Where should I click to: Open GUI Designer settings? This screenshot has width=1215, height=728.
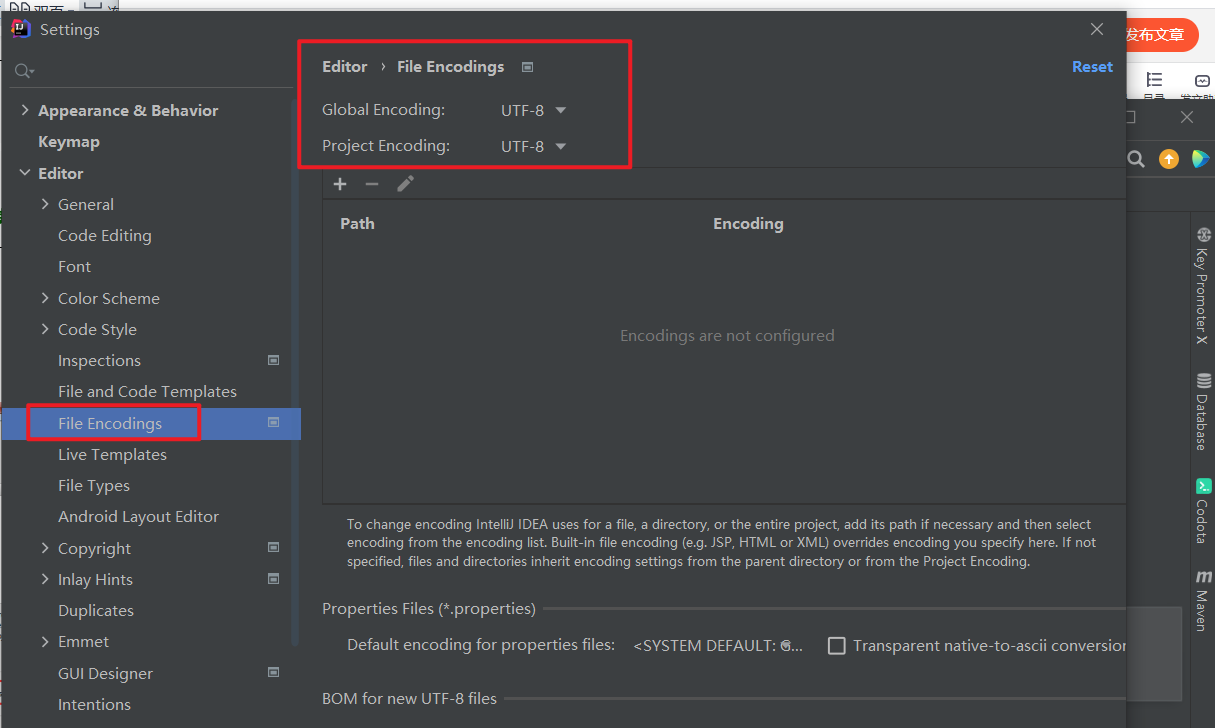(105, 674)
